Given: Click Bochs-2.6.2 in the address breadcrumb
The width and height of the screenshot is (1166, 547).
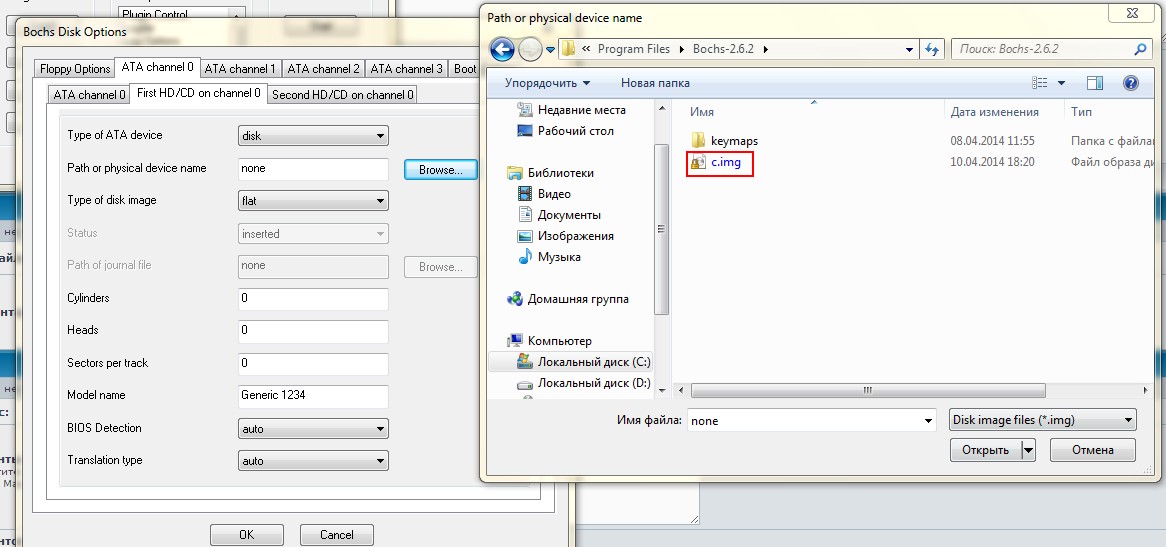Looking at the screenshot, I should (x=723, y=49).
